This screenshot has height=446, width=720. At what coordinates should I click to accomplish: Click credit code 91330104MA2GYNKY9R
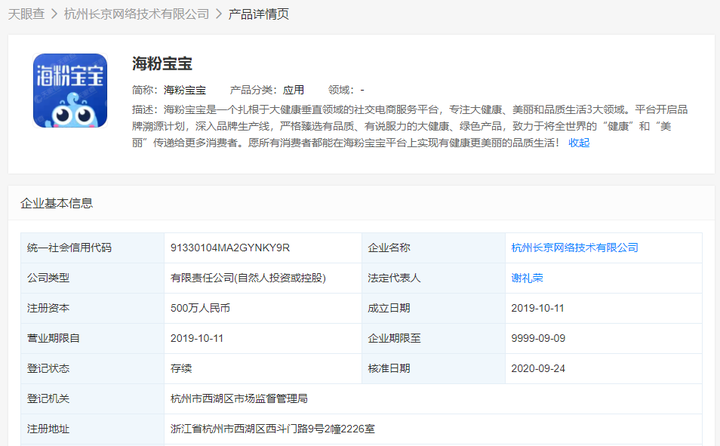[x=230, y=248]
